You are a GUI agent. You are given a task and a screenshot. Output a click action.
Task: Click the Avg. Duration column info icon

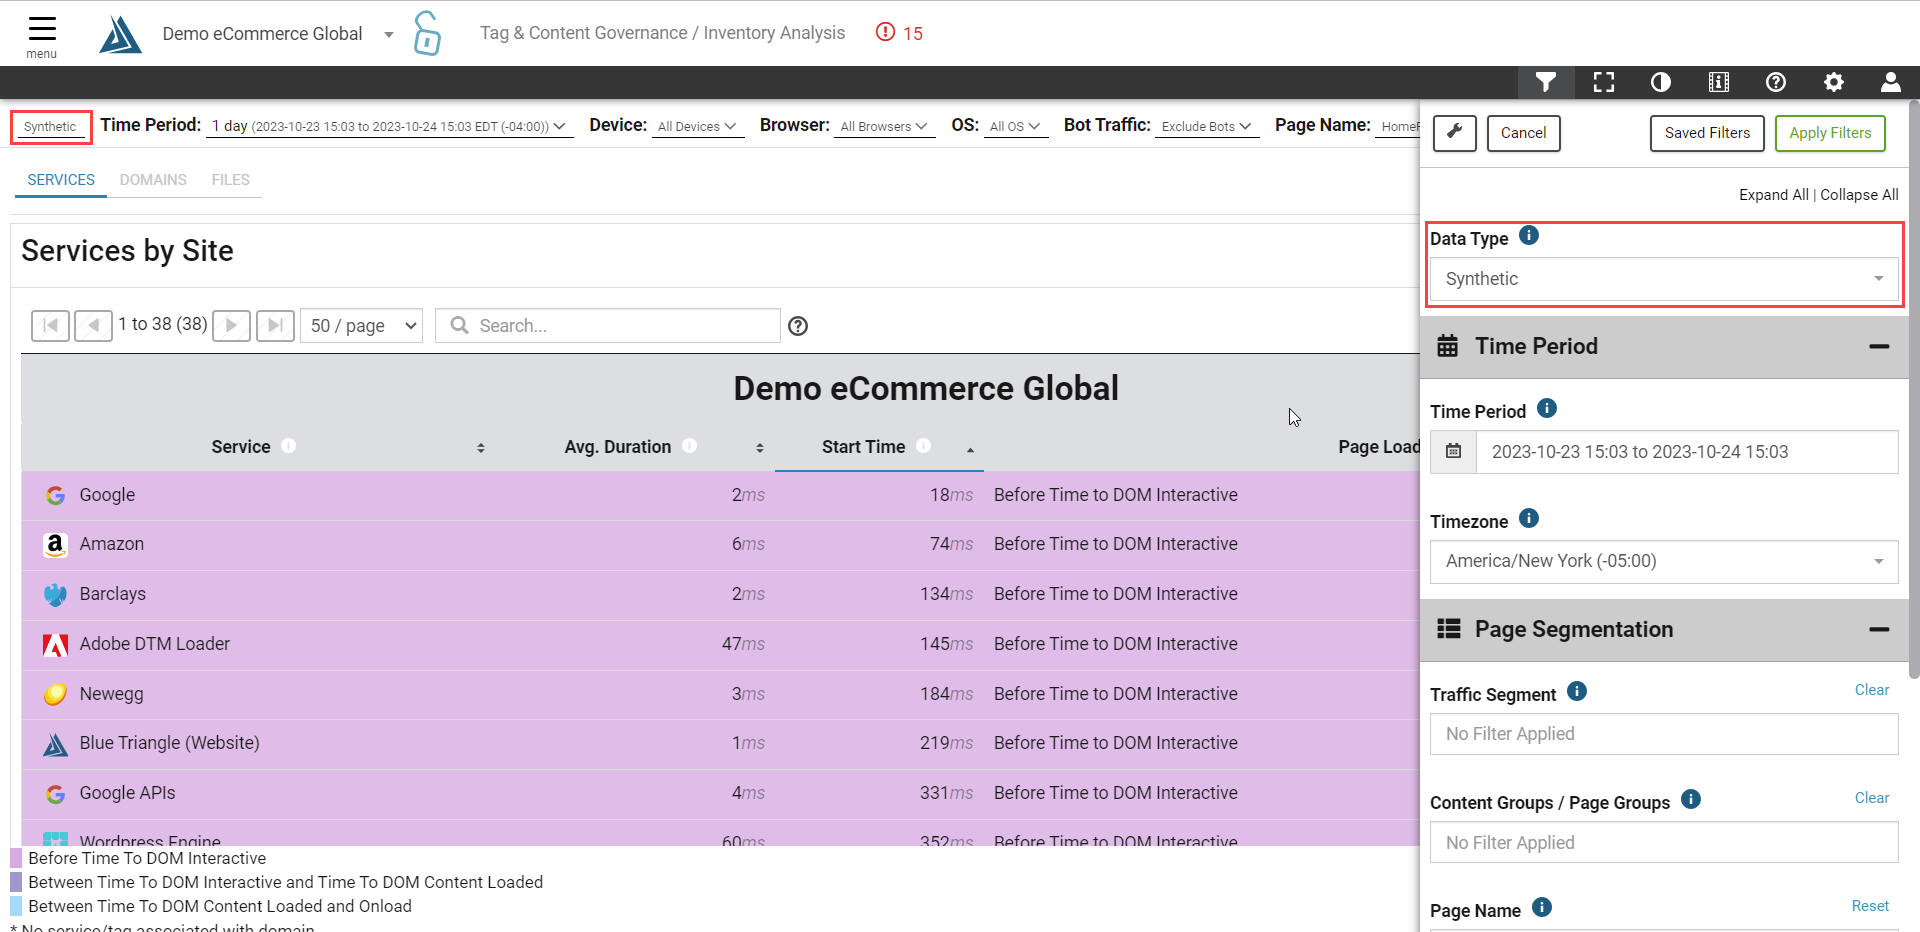(x=690, y=446)
